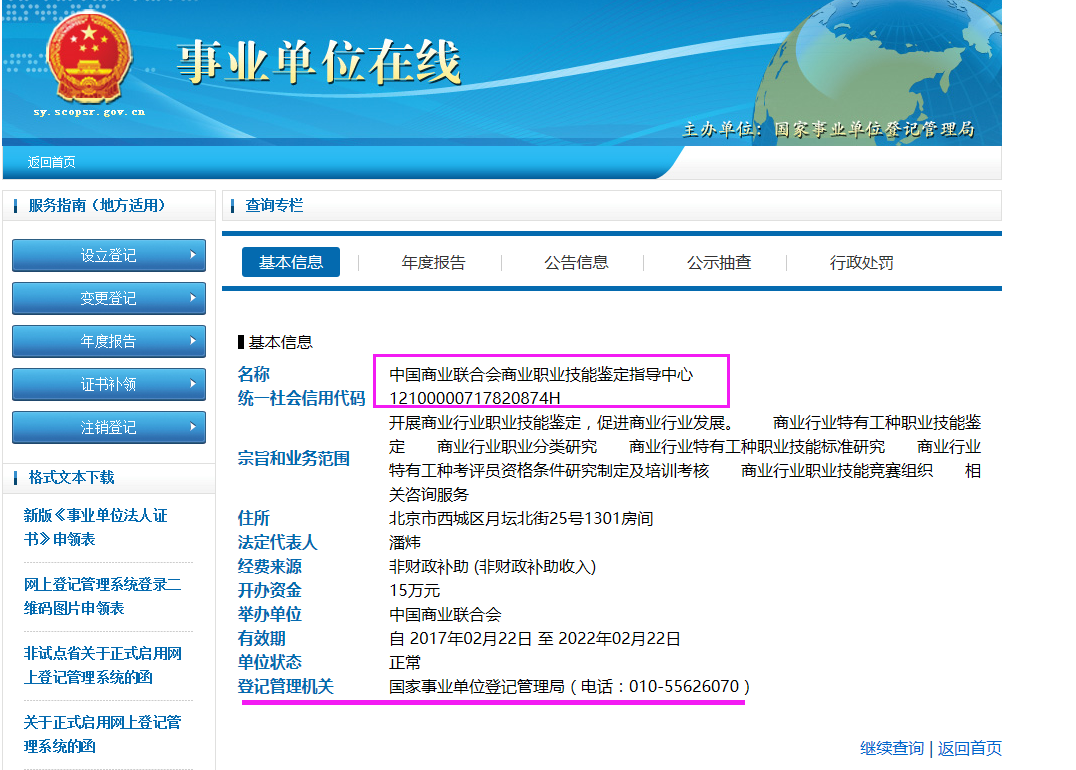Click the 主办单位 国家事业单位登记管理局 banner text
1076x770 pixels.
828,129
